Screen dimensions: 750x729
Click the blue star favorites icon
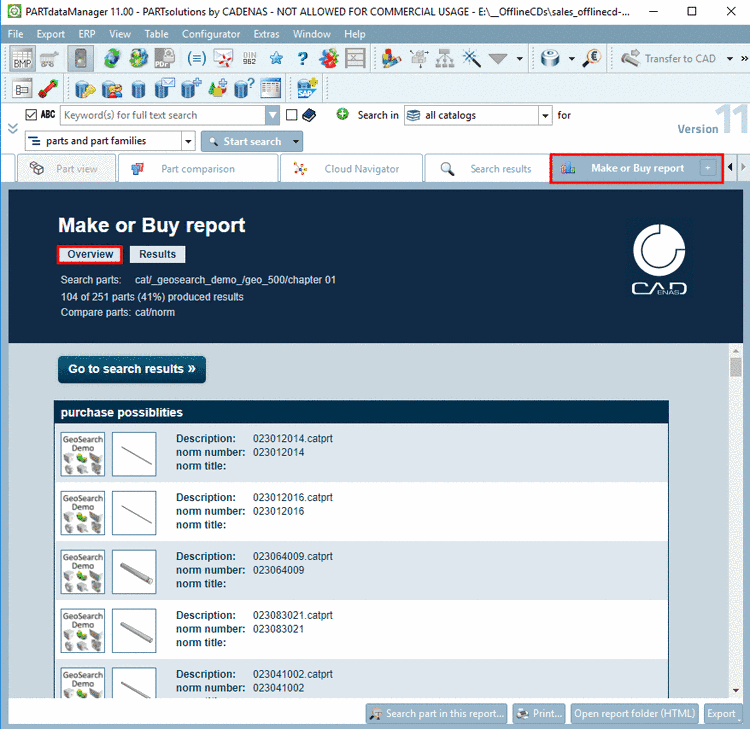(x=276, y=58)
